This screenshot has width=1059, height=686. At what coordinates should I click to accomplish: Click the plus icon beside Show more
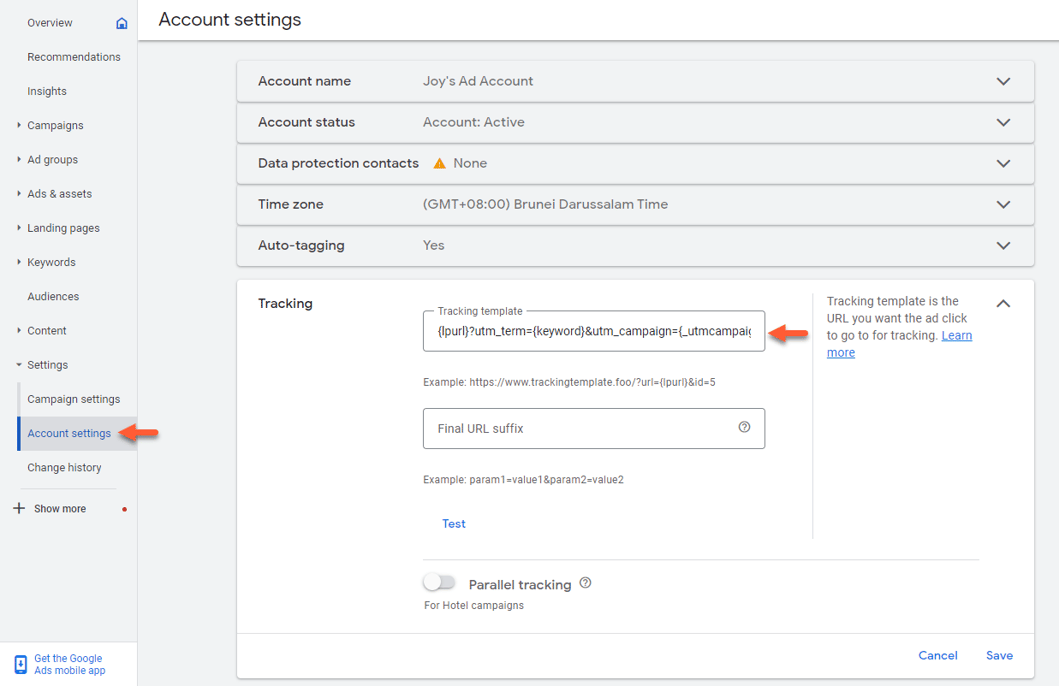tap(17, 508)
